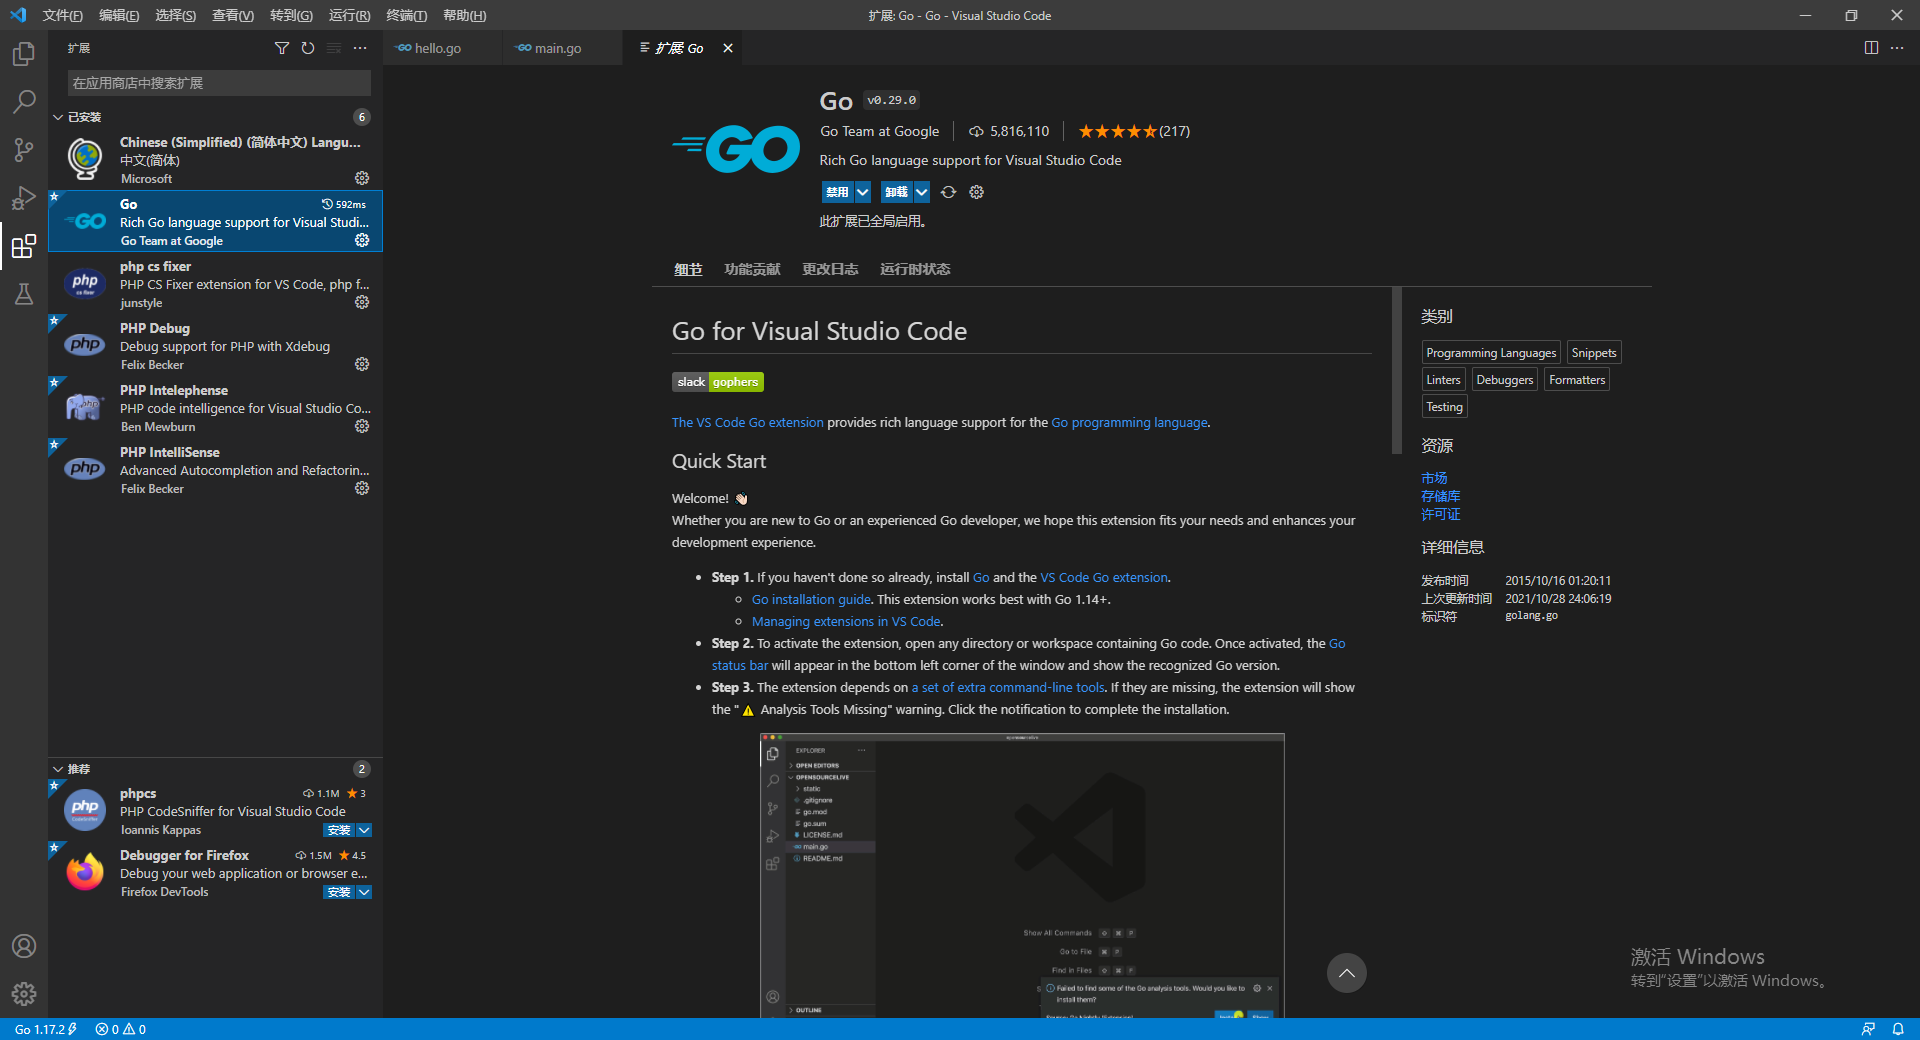Open the Terminal menu
Image resolution: width=1920 pixels, height=1040 pixels.
click(x=407, y=15)
